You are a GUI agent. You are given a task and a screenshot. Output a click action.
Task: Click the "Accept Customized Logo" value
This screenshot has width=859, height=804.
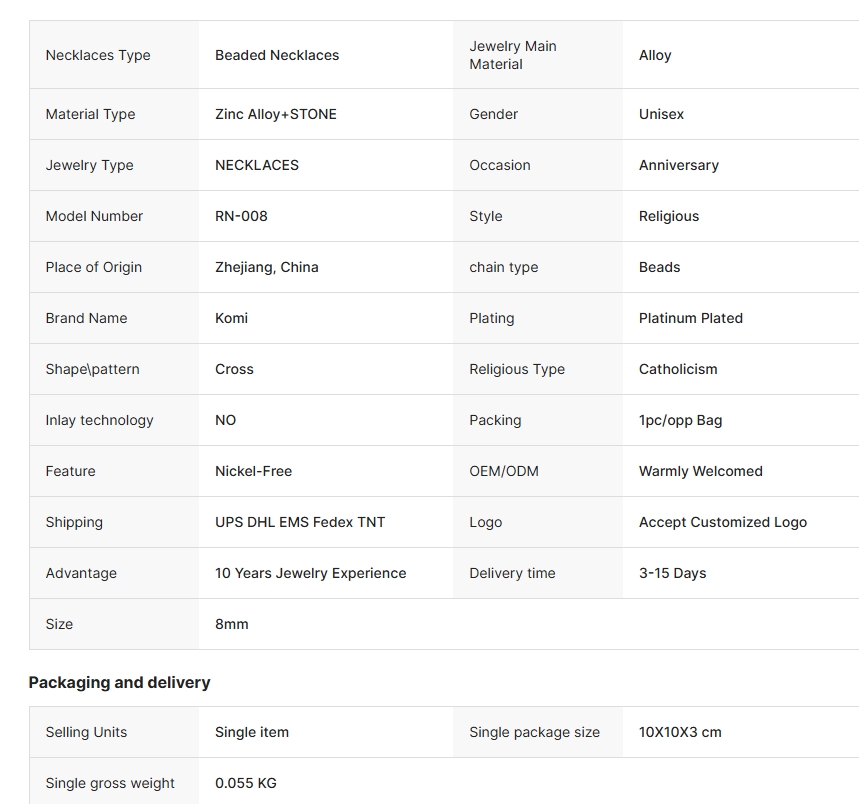[x=723, y=522]
